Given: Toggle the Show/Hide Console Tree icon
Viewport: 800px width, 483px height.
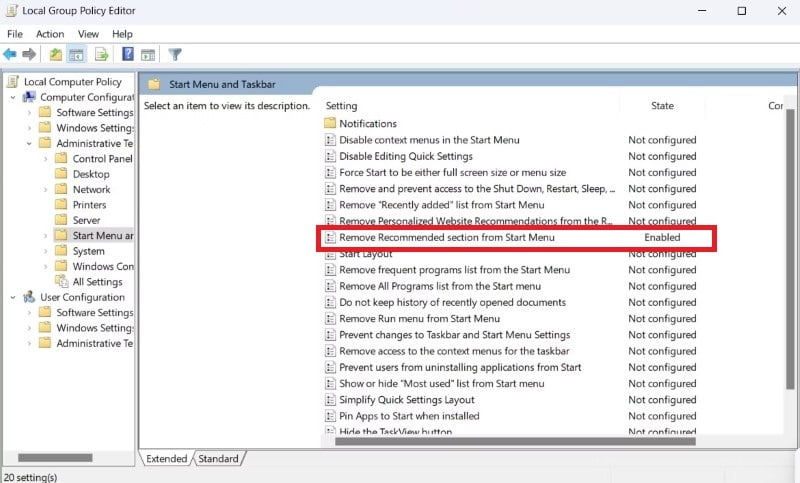Looking at the screenshot, I should click(x=77, y=55).
